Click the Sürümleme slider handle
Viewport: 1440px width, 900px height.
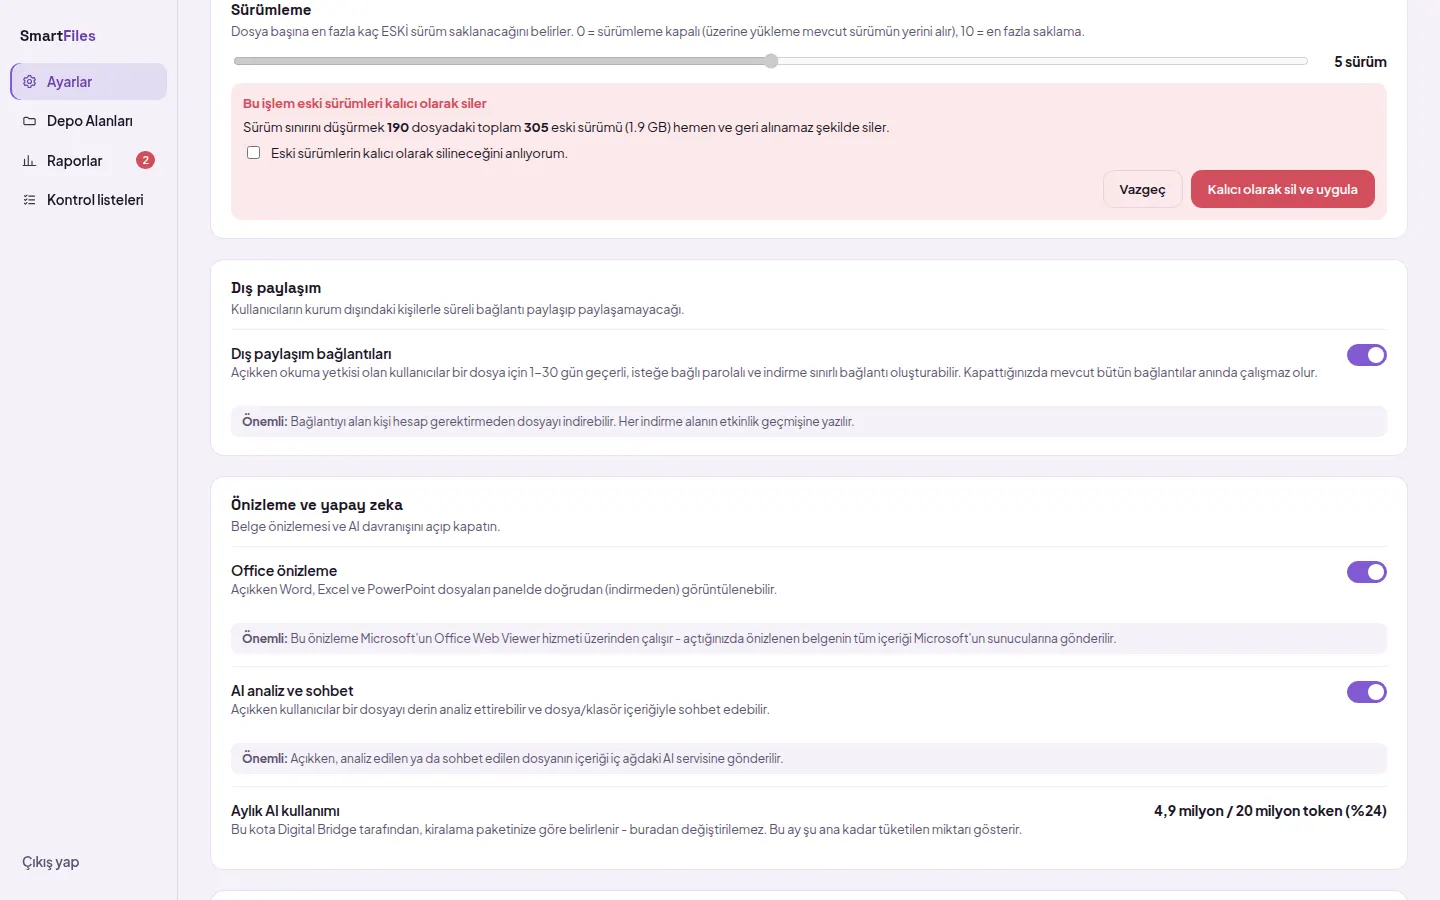(x=771, y=61)
